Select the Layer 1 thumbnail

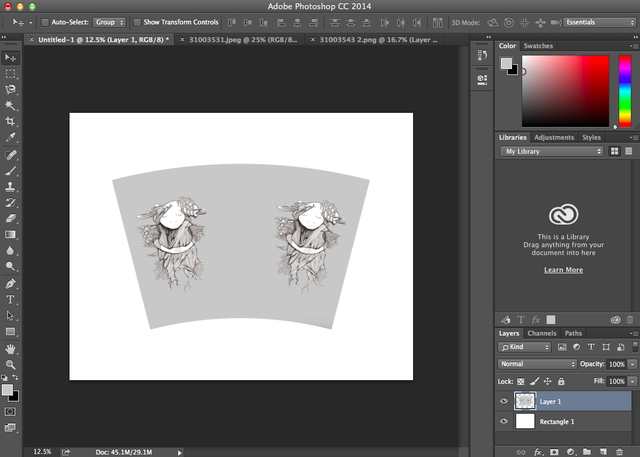[x=525, y=401]
